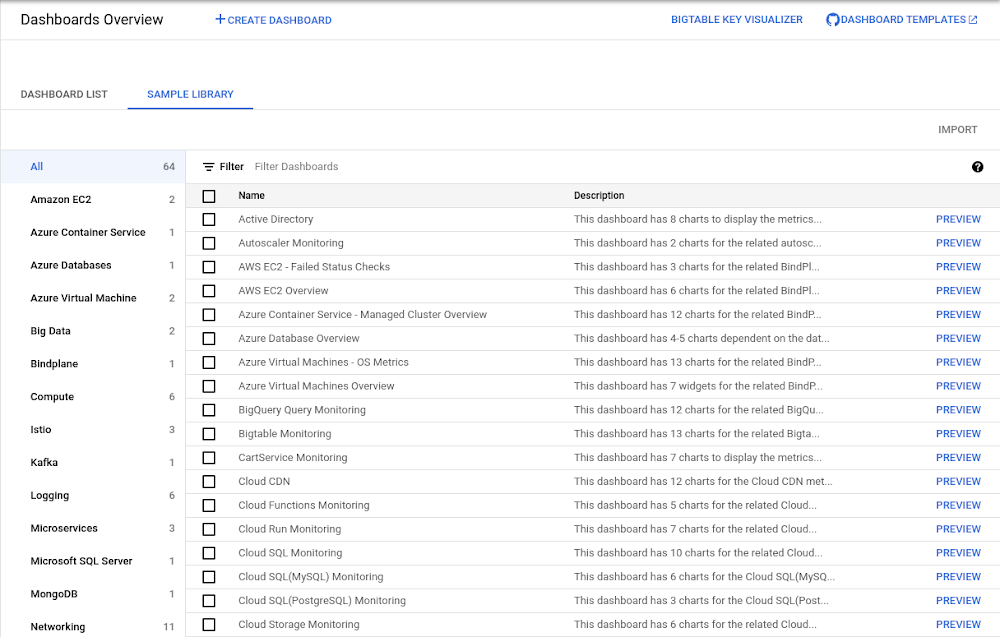Select the Azure Database Overview checkbox

tap(209, 339)
